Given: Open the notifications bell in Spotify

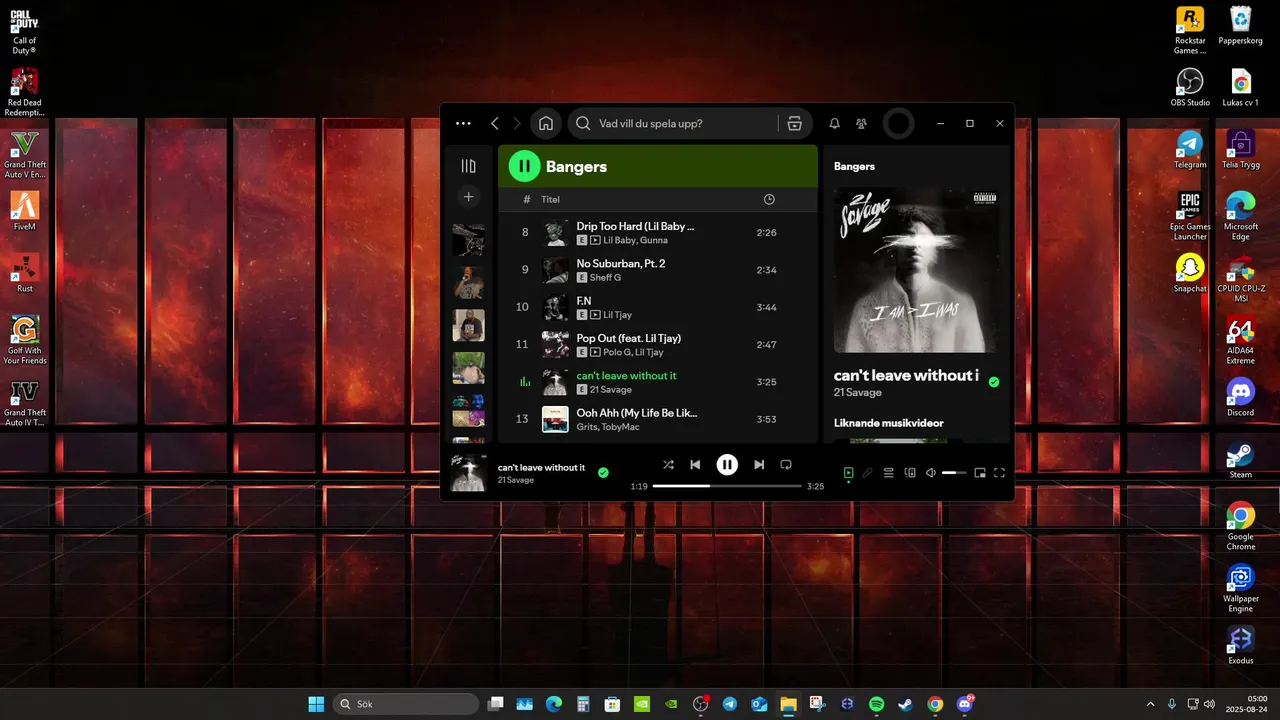Looking at the screenshot, I should click(x=834, y=123).
